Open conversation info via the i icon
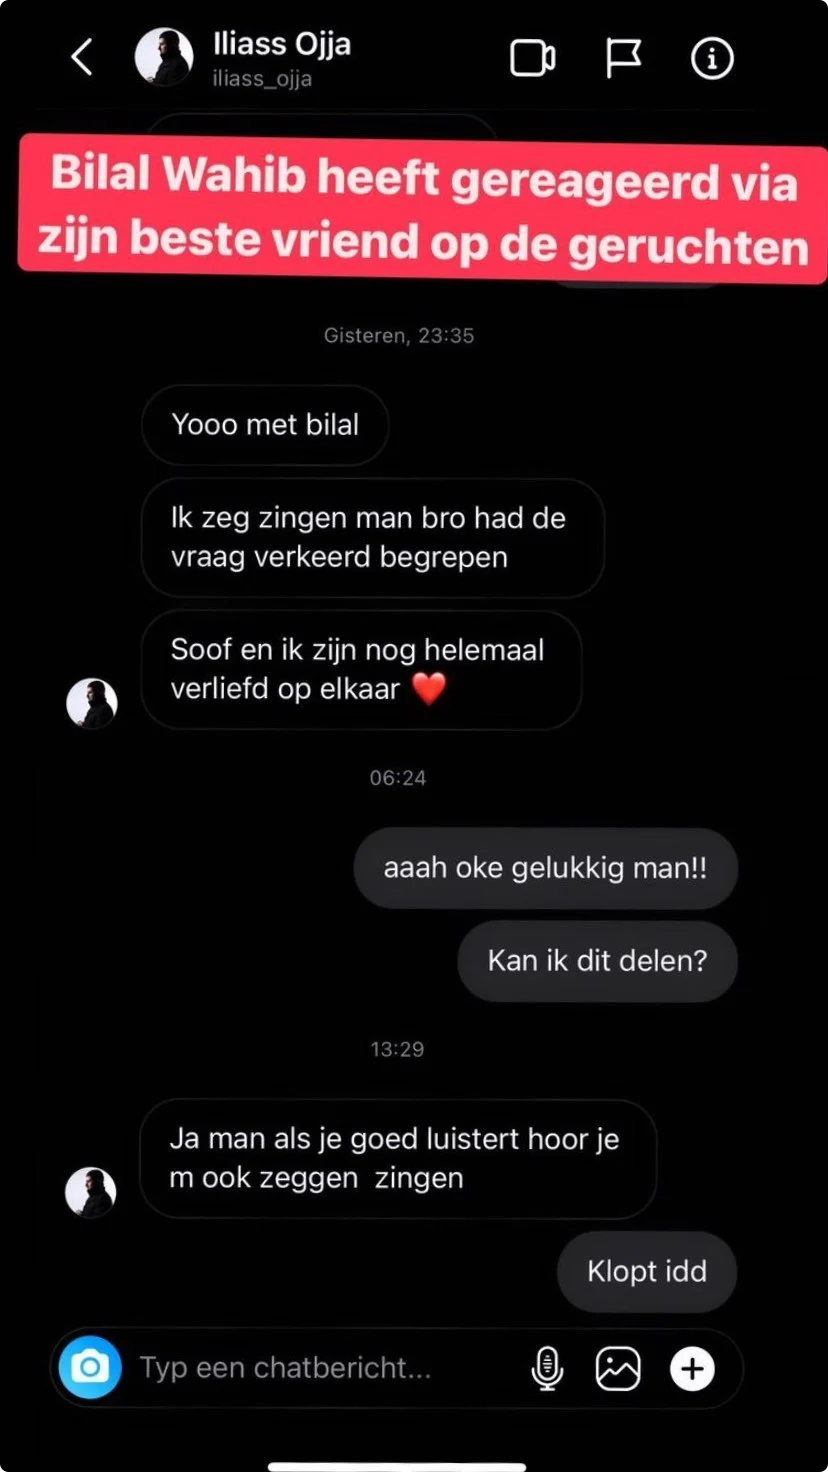The width and height of the screenshot is (828, 1472). 712,58
